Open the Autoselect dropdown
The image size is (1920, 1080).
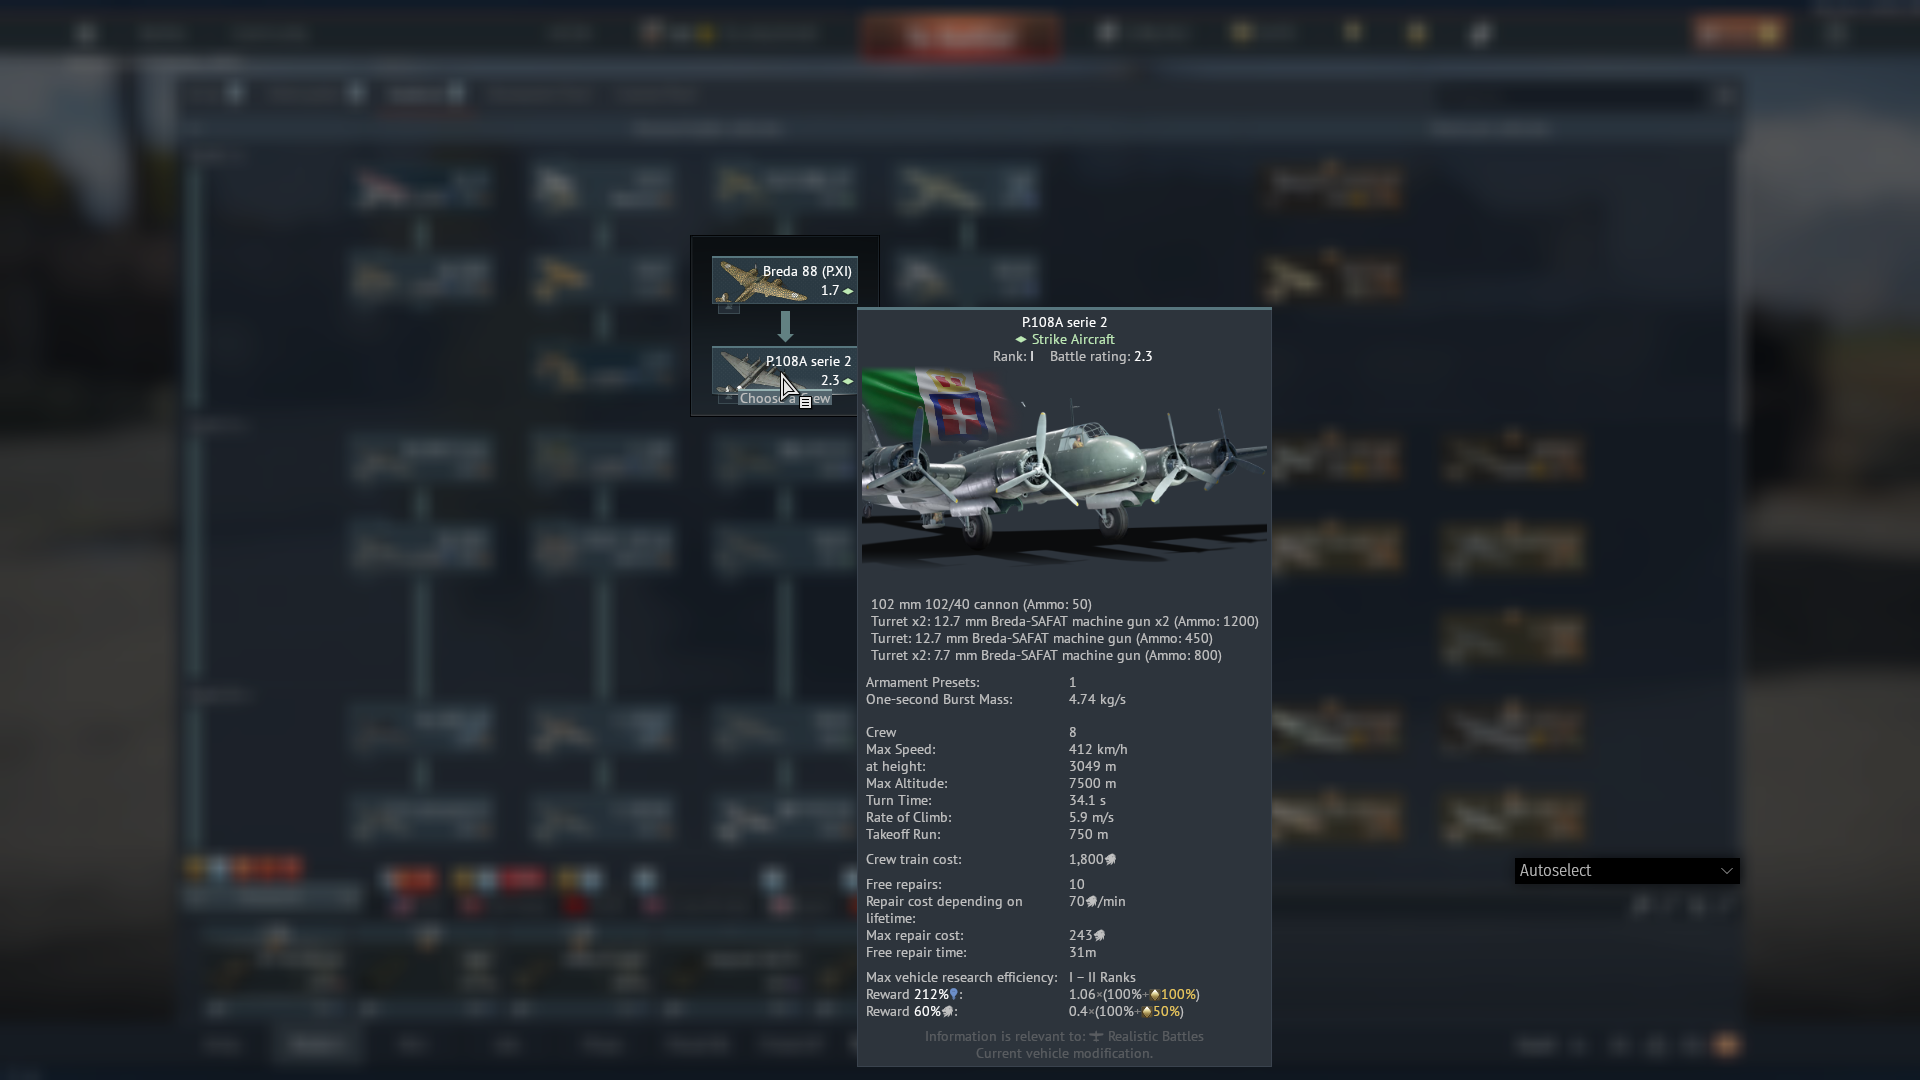click(1626, 871)
